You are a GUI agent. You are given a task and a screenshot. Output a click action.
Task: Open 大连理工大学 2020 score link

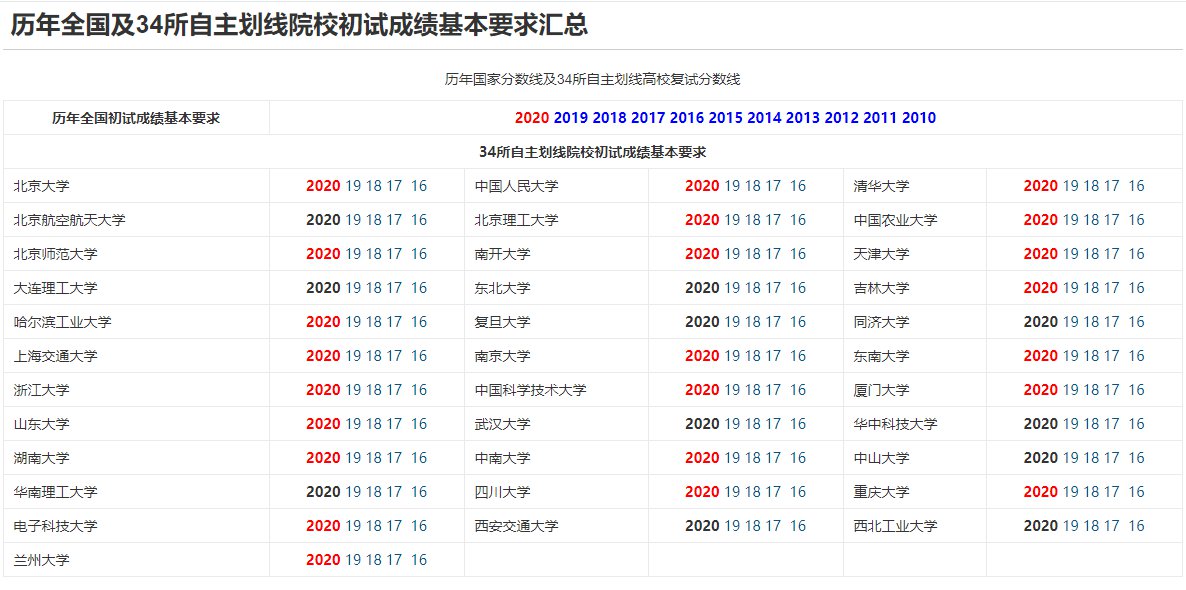tap(323, 288)
